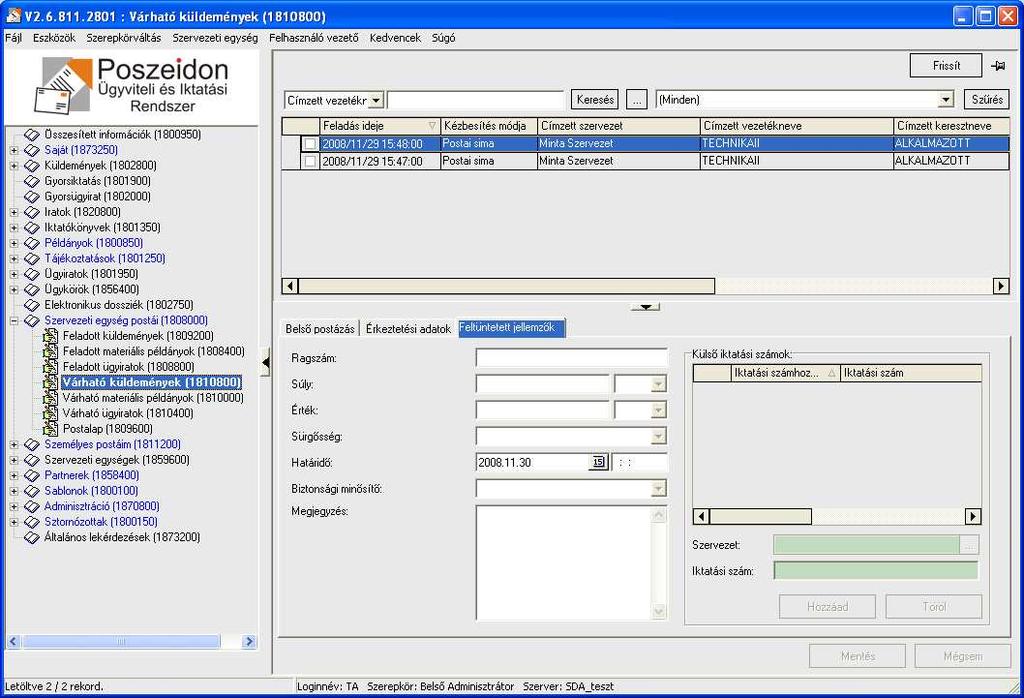
Task: Click the Postalap document icon
Action: pos(50,429)
